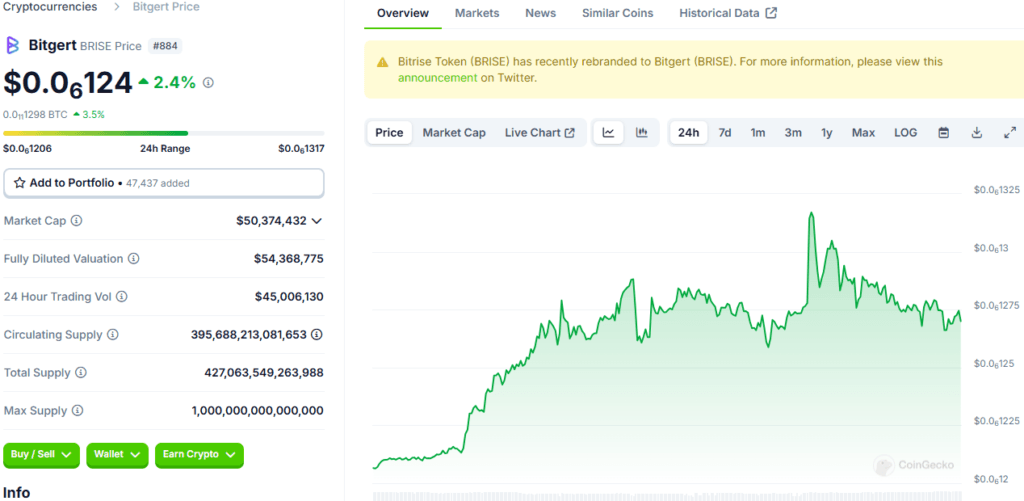Click the $50,374,432 market cap value
The image size is (1024, 501).
point(271,221)
